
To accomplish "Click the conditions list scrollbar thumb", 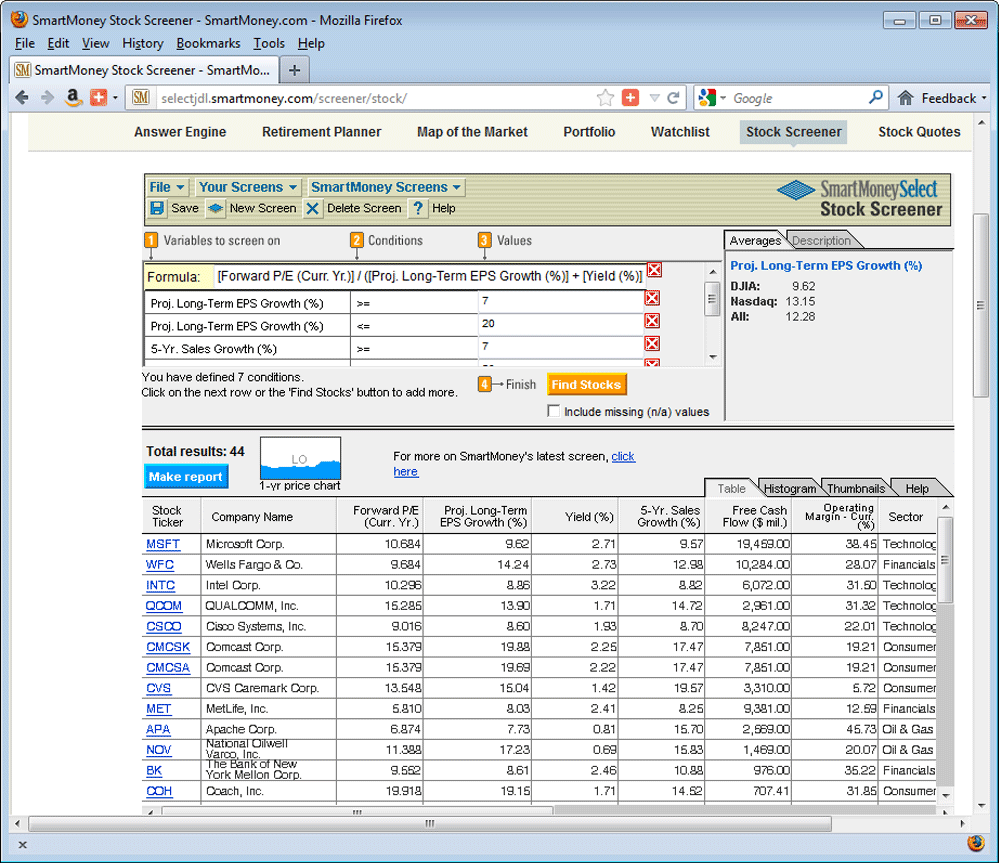I will [712, 299].
